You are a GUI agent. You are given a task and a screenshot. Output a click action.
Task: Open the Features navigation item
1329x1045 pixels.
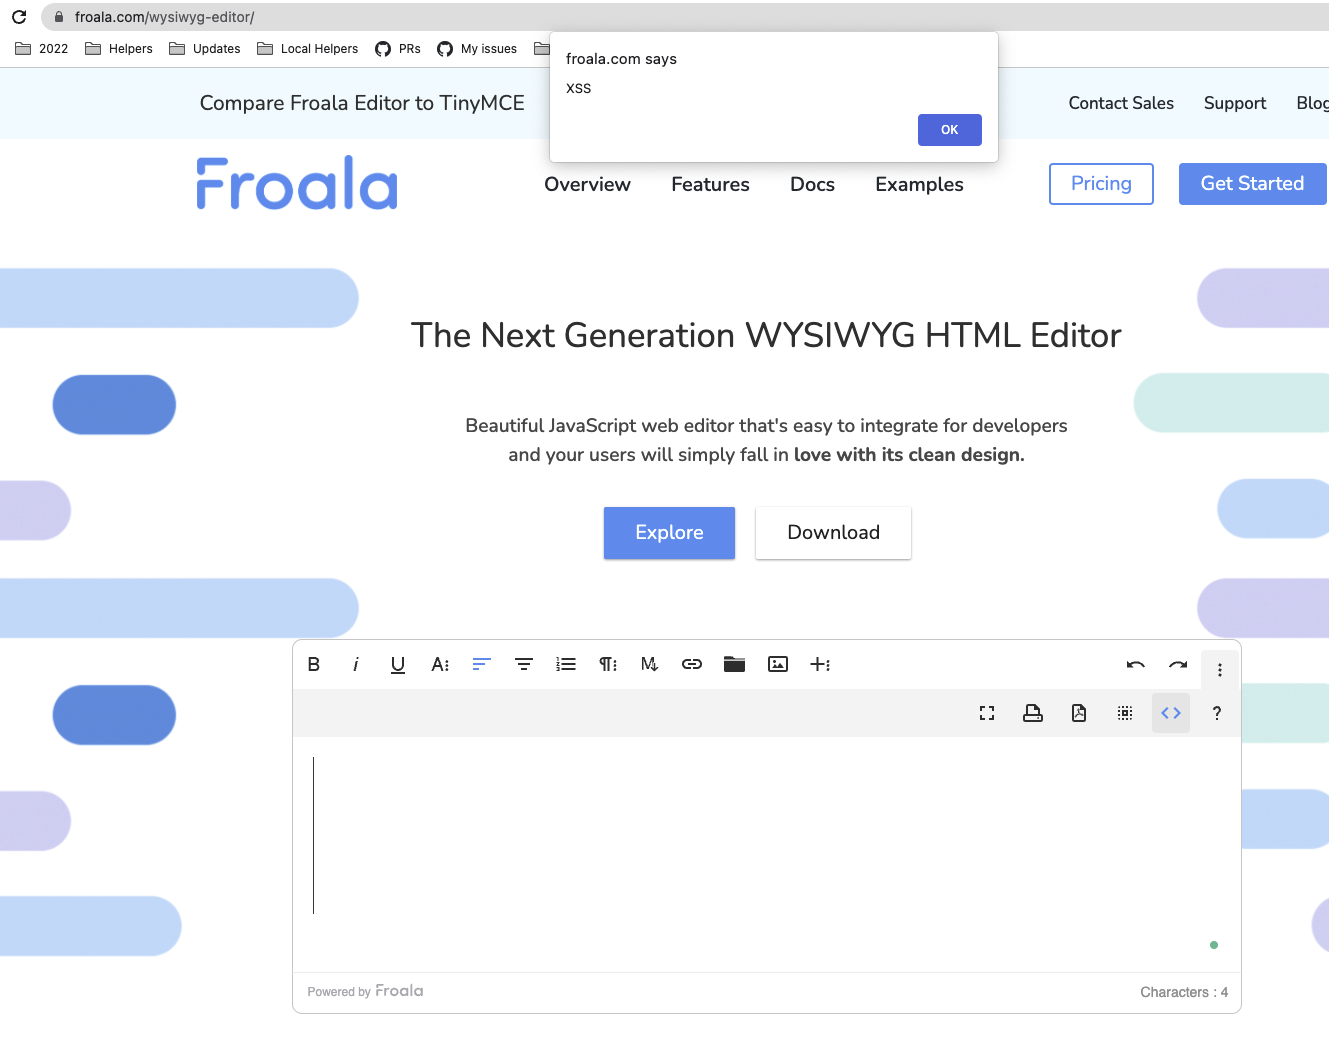point(711,184)
